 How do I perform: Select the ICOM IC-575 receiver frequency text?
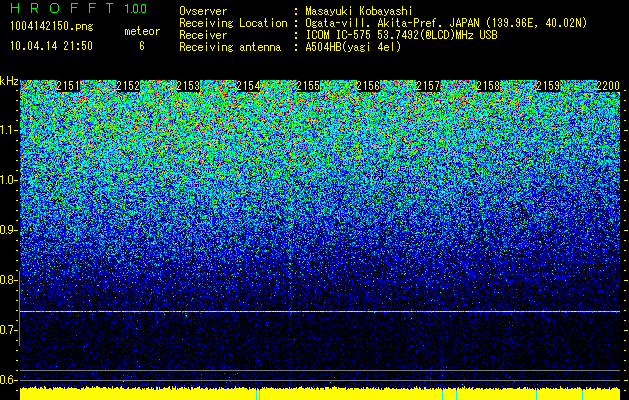pos(401,35)
